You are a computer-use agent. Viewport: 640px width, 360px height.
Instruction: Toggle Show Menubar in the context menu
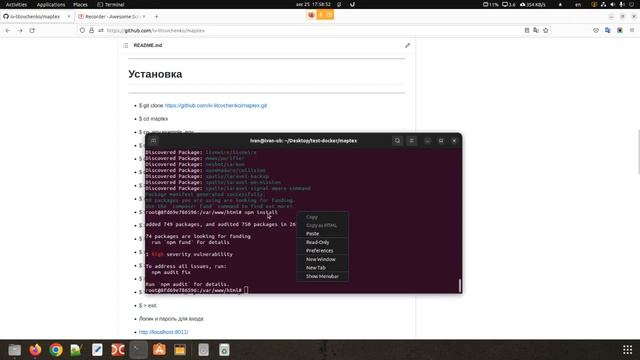click(x=322, y=276)
